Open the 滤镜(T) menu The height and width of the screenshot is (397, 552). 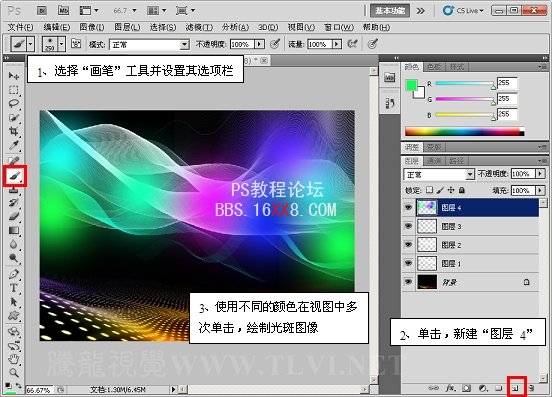199,27
